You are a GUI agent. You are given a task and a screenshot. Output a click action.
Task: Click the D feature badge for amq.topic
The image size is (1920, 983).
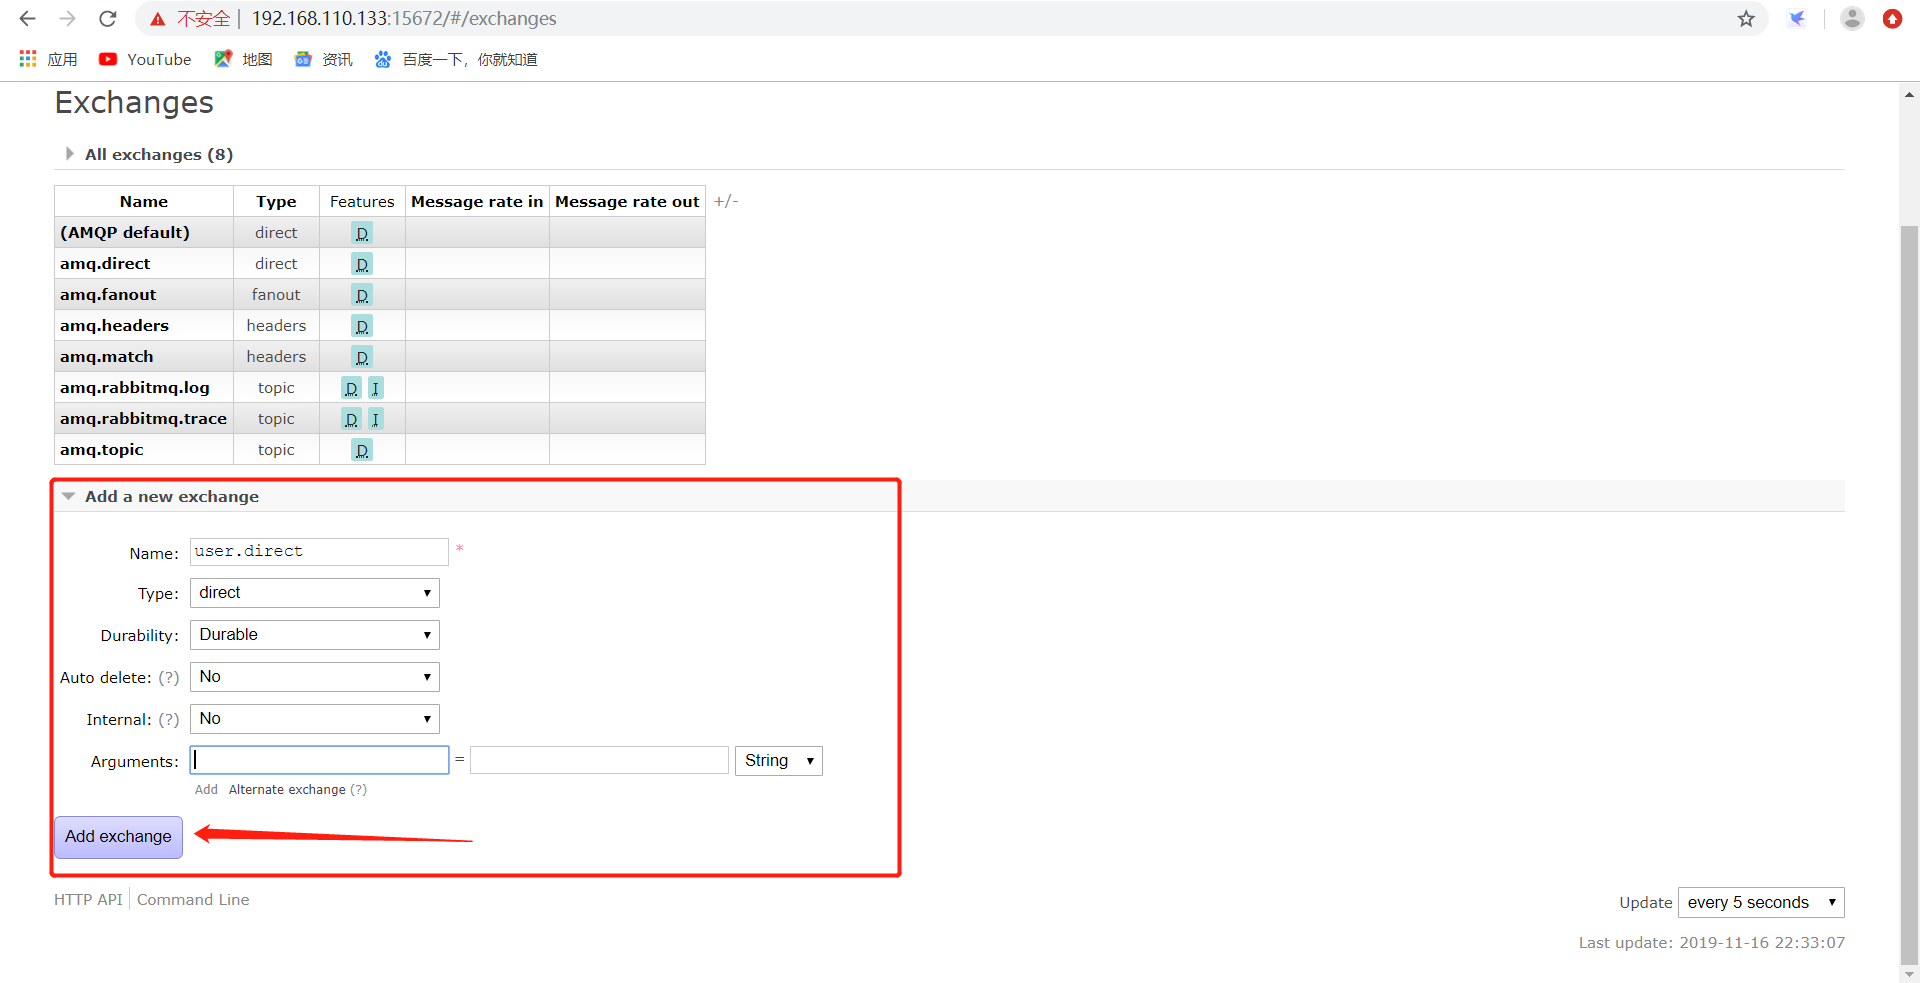tap(362, 450)
